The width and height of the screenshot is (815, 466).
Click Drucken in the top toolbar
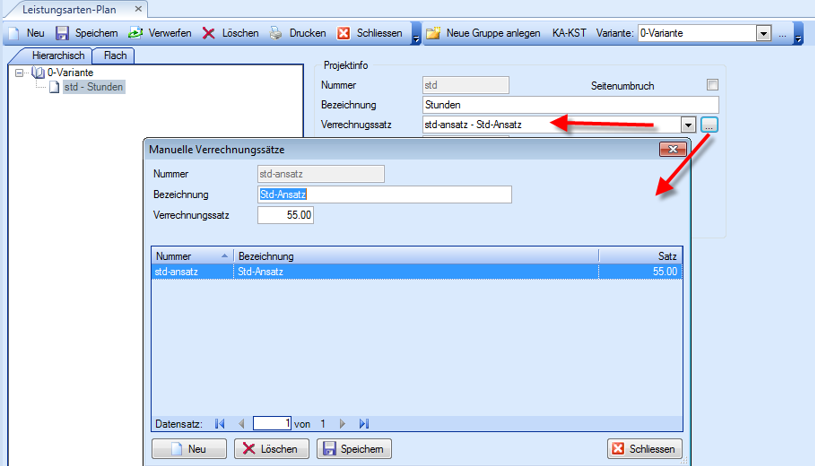pos(298,33)
